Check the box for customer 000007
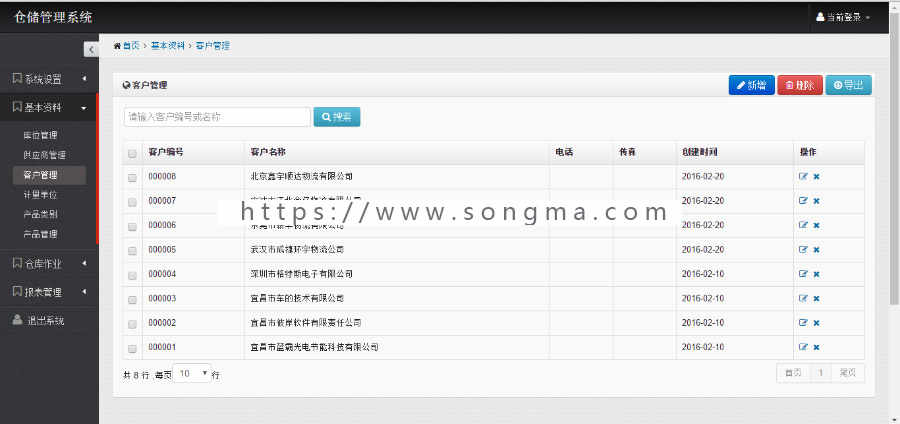Screen dimensions: 900x424 132,202
